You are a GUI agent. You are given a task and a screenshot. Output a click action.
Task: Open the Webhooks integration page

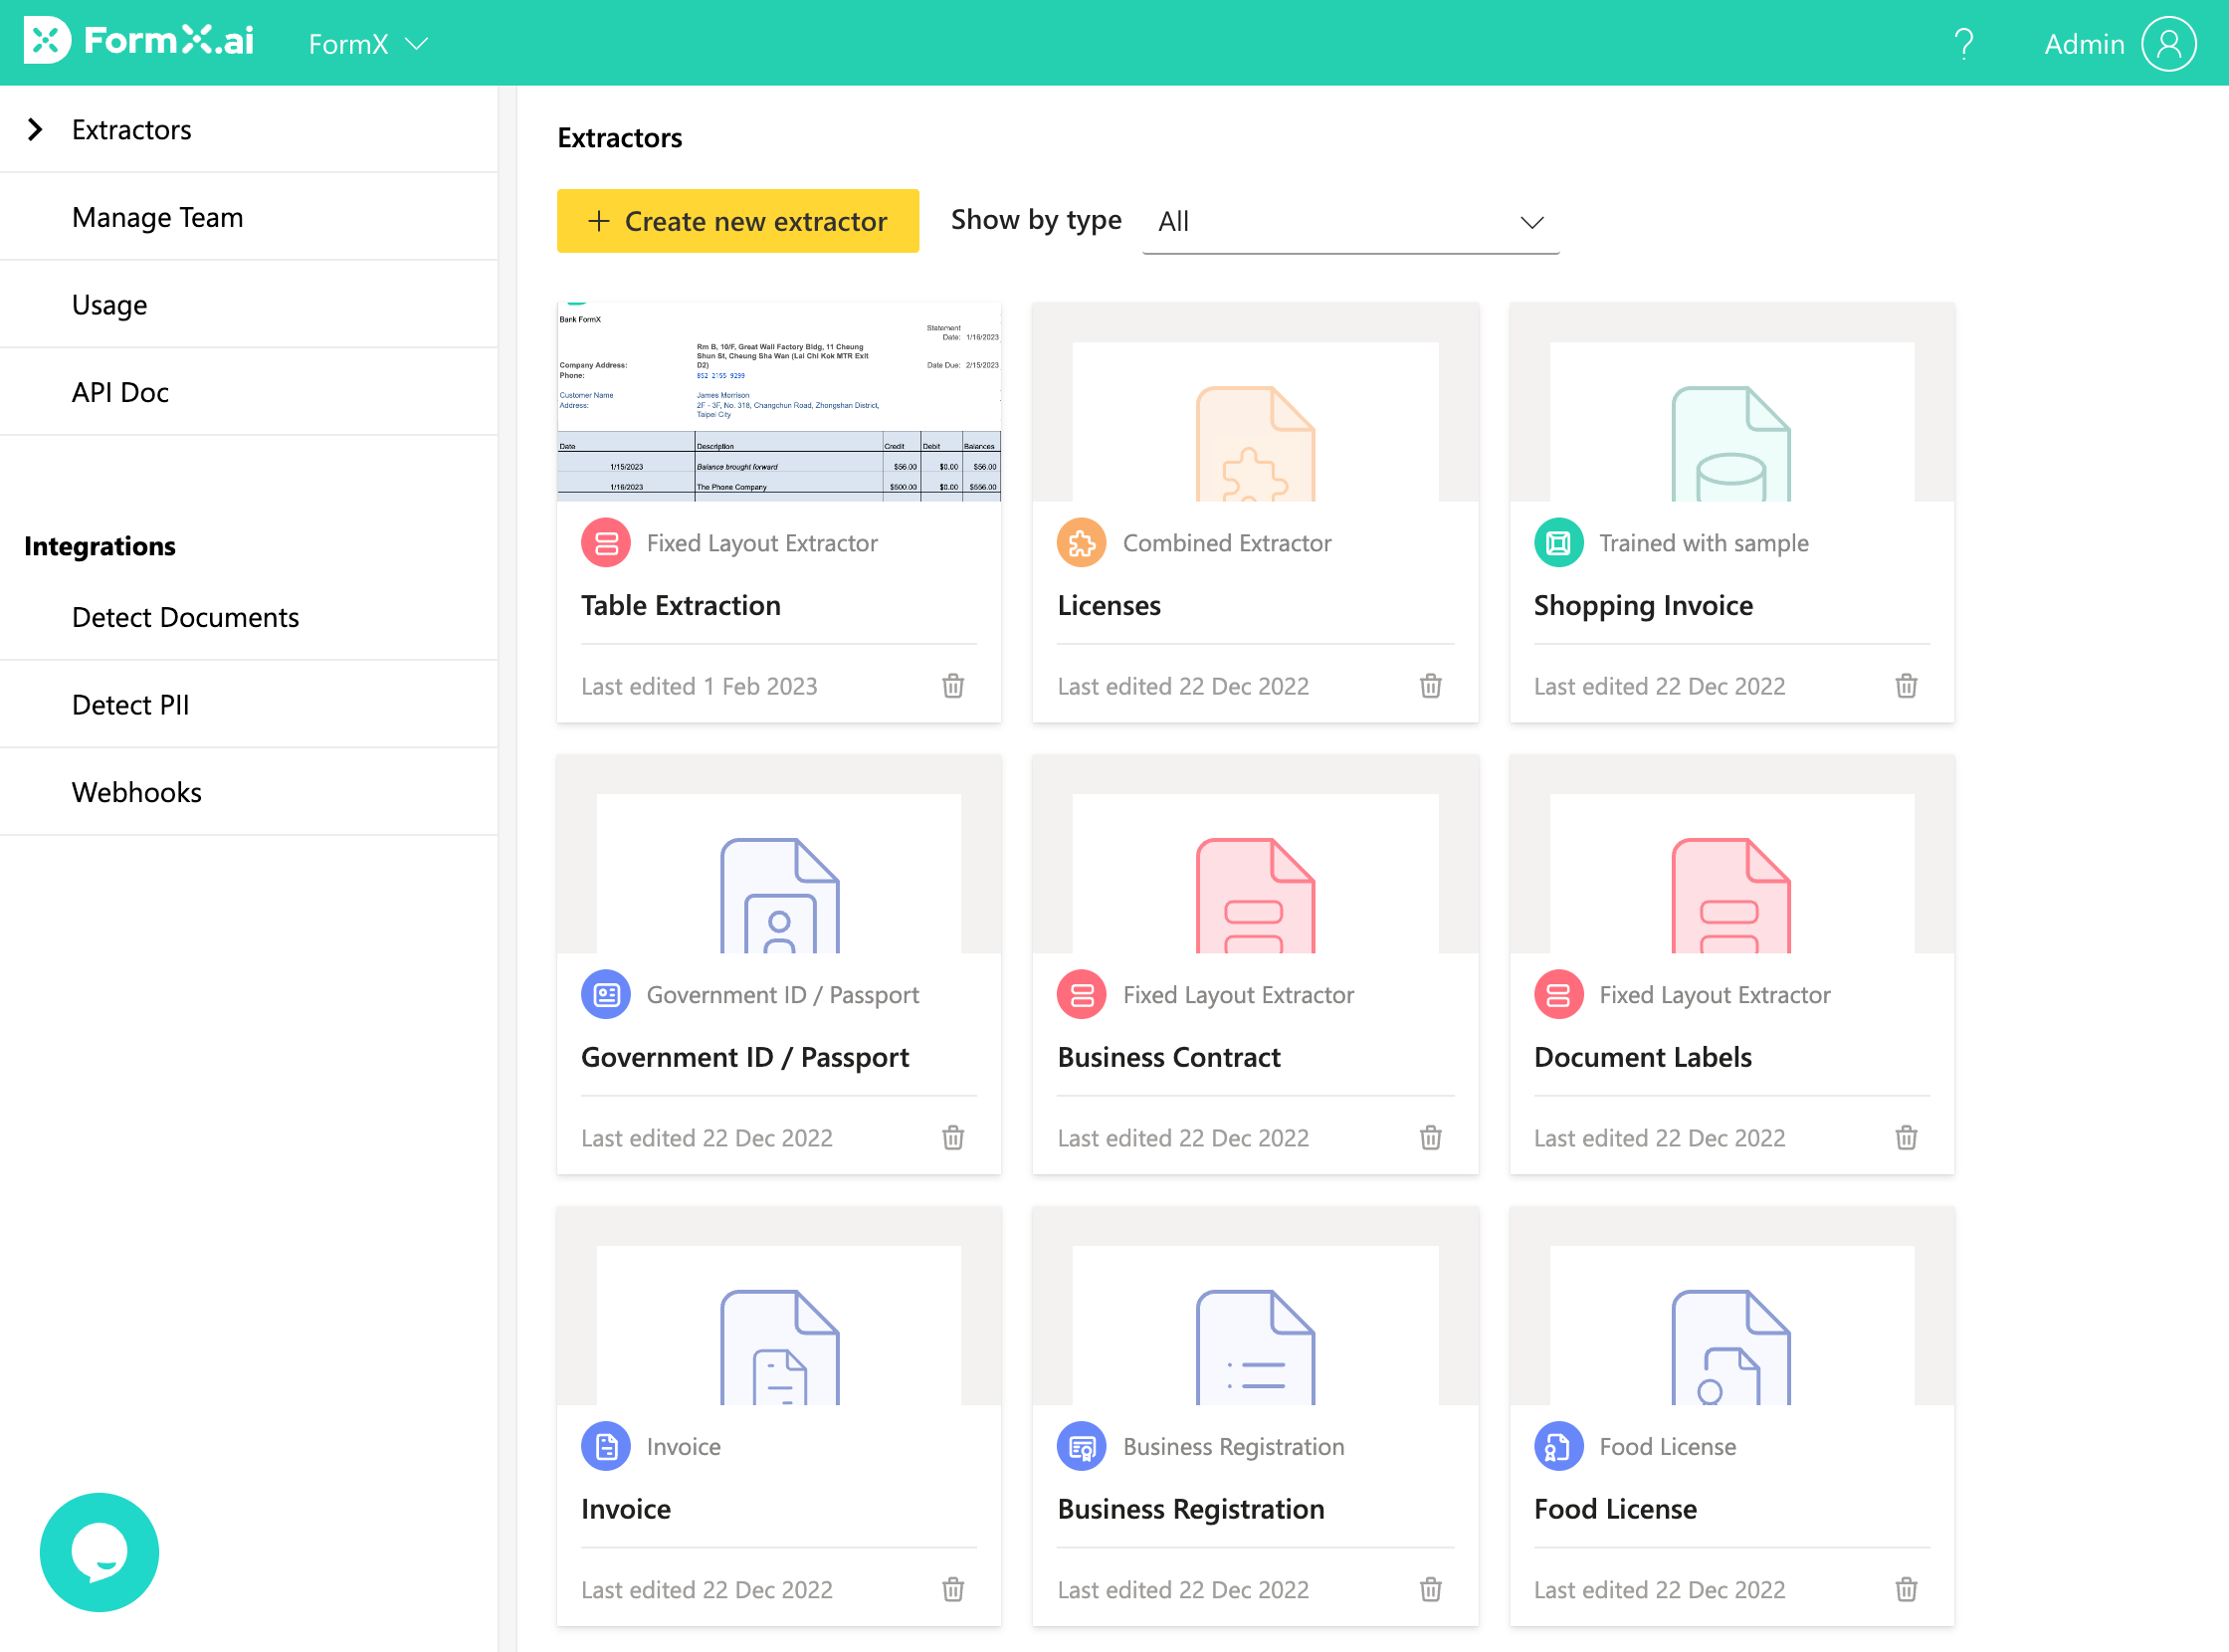[x=136, y=791]
